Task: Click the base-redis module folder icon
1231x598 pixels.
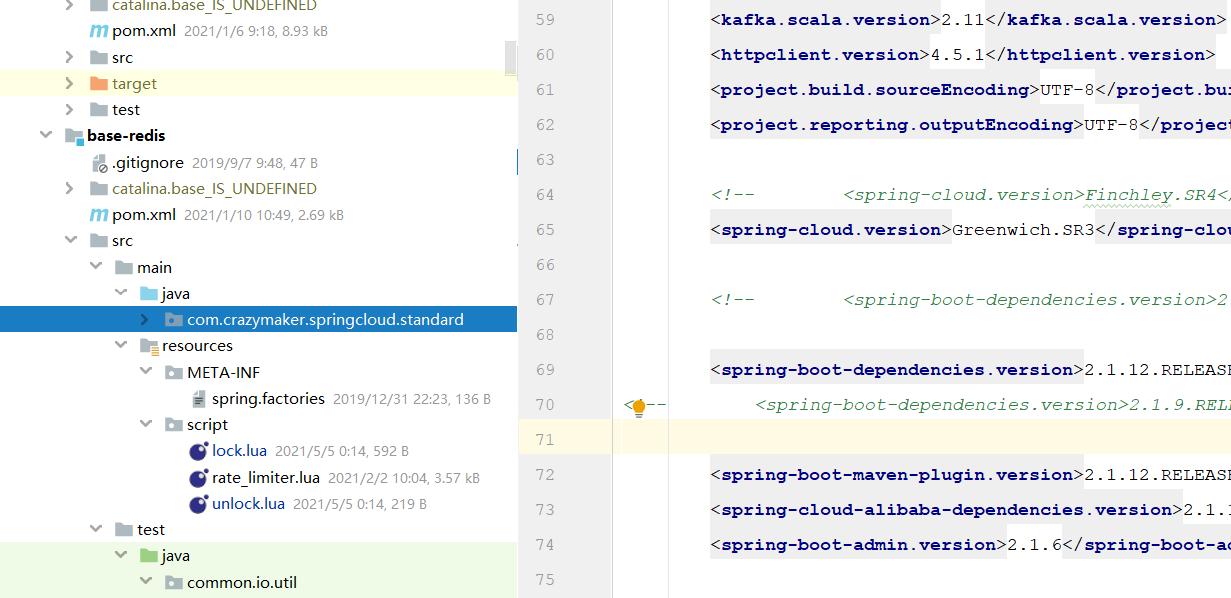Action: [74, 136]
